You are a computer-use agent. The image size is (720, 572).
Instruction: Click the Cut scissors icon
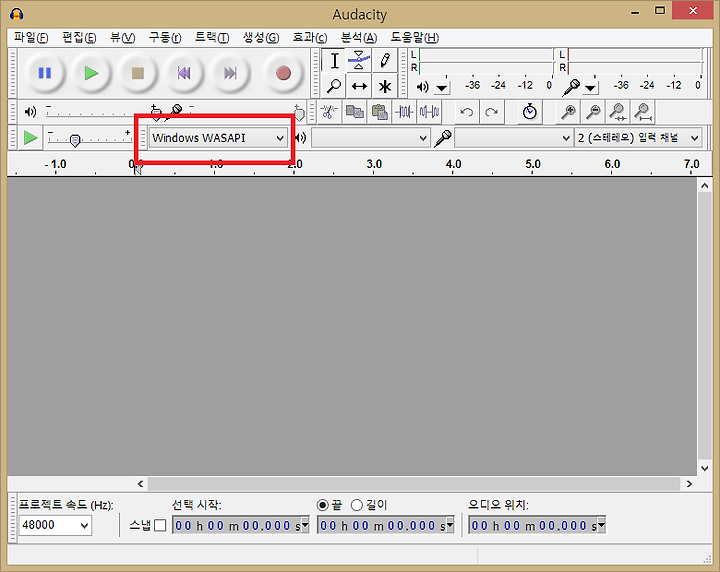click(329, 112)
